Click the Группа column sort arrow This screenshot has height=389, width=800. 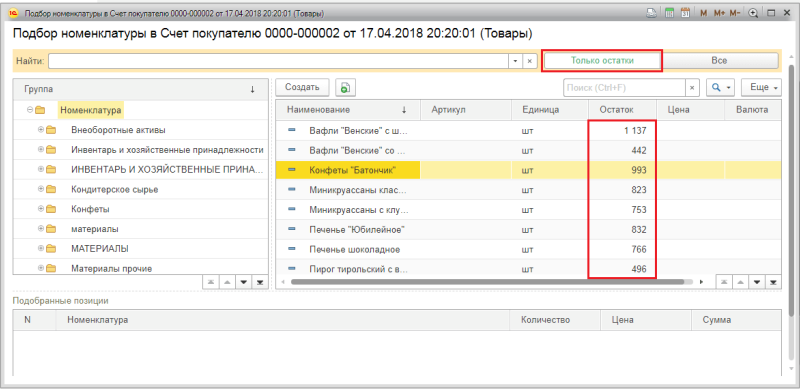pos(252,89)
